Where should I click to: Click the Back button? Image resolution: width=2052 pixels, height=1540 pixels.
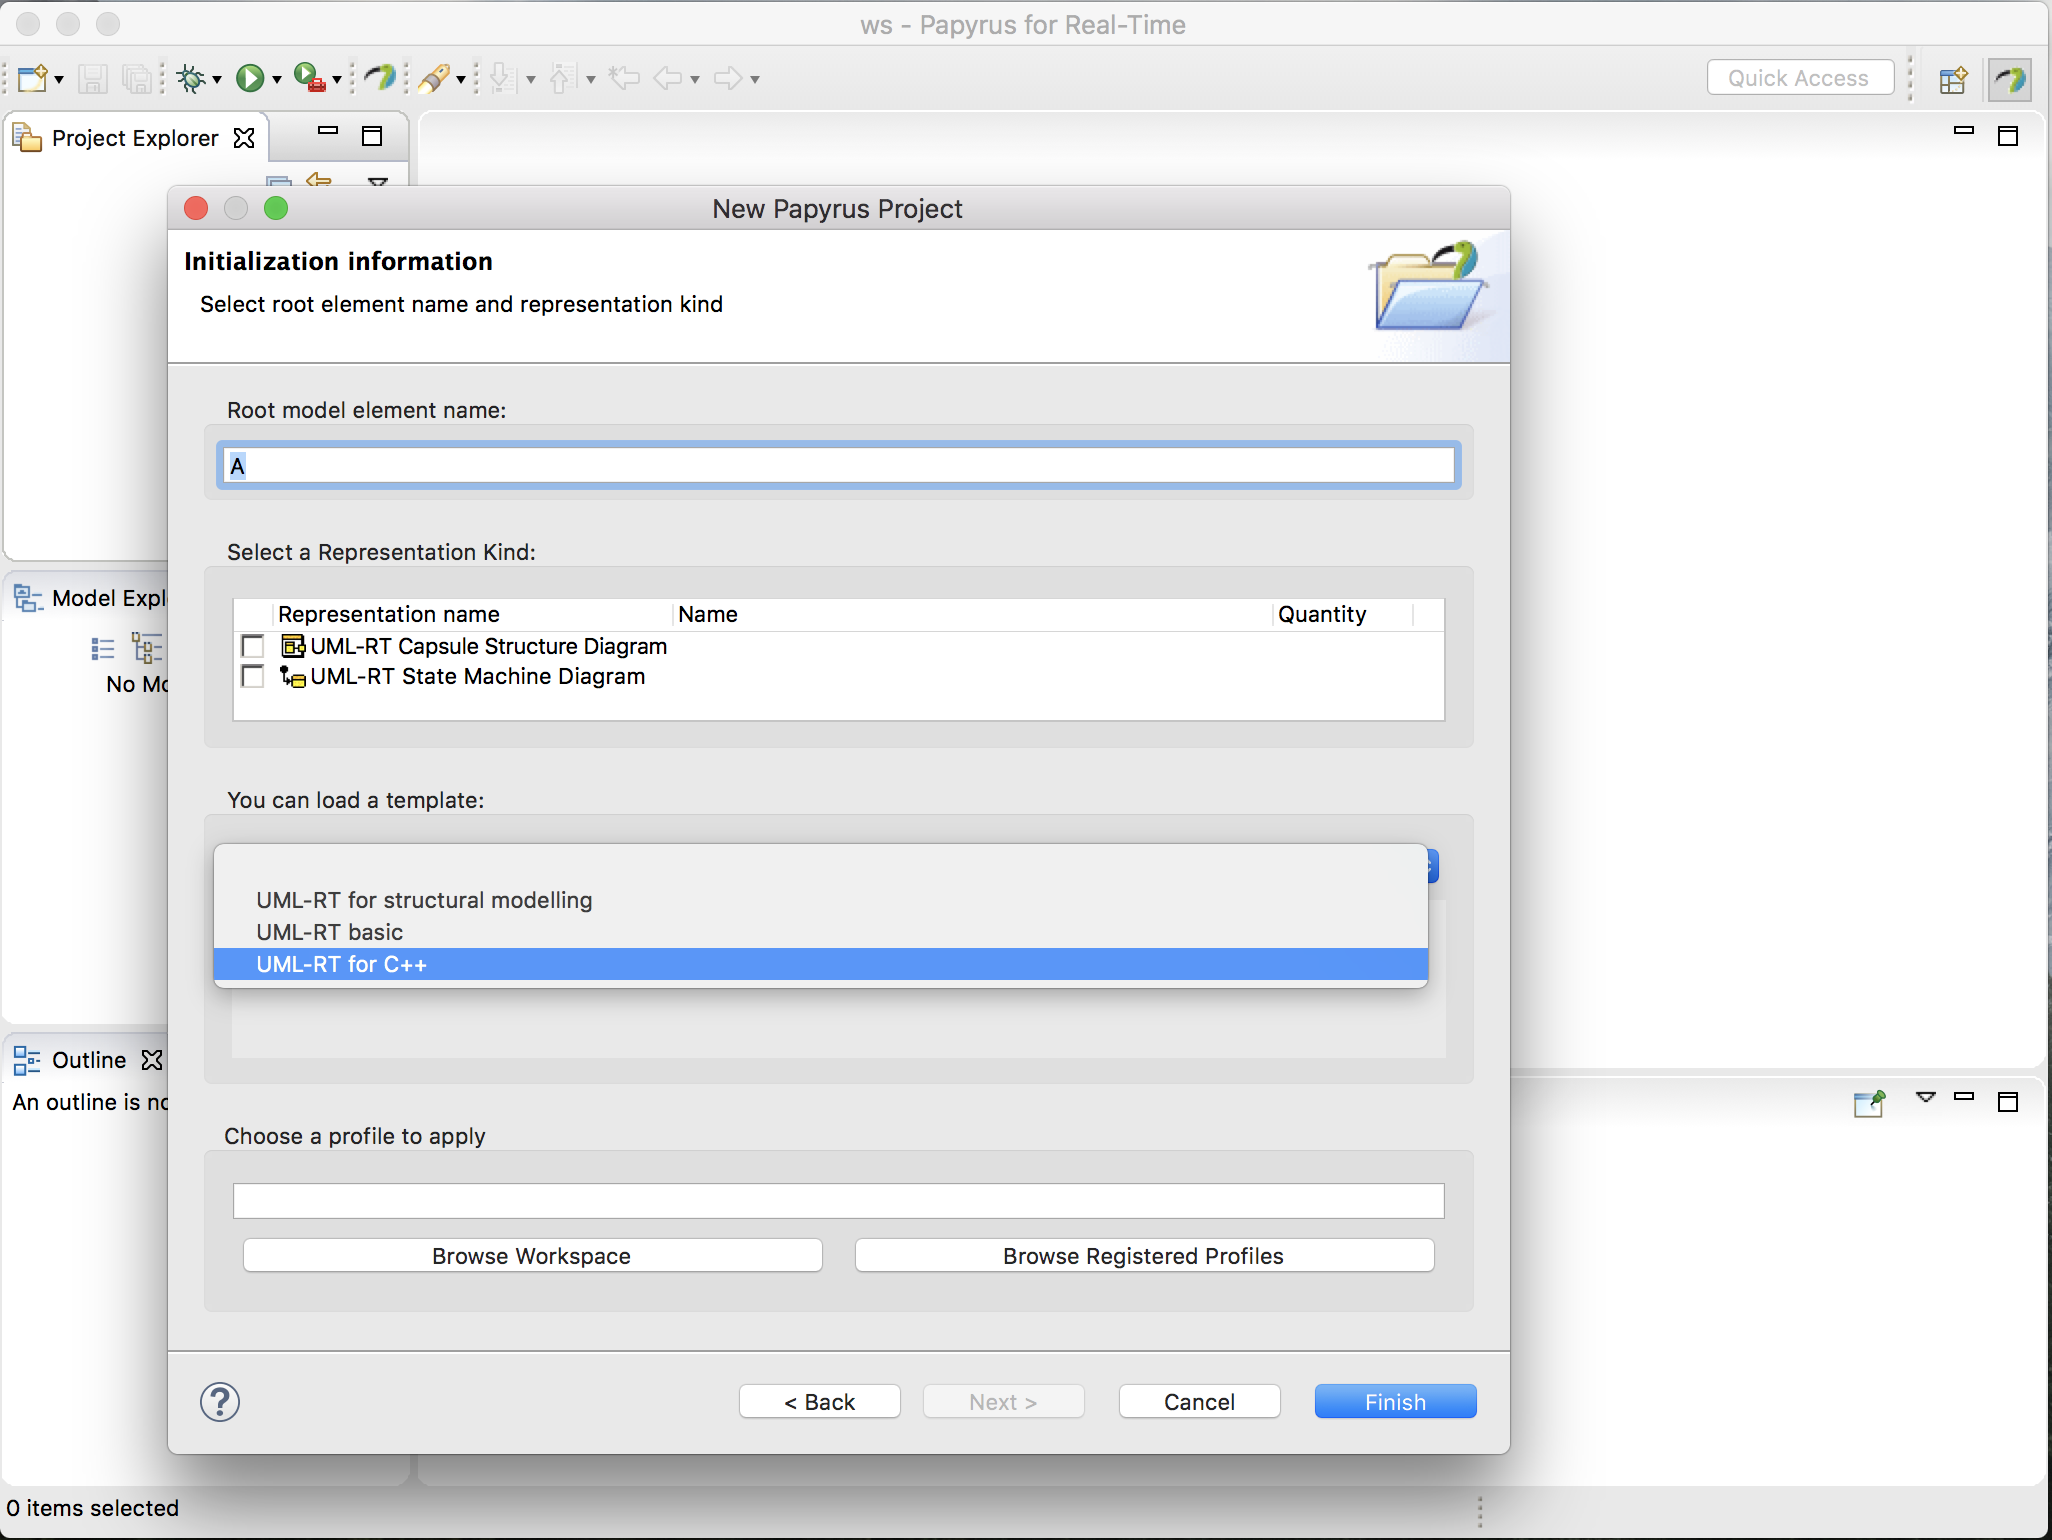(820, 1402)
